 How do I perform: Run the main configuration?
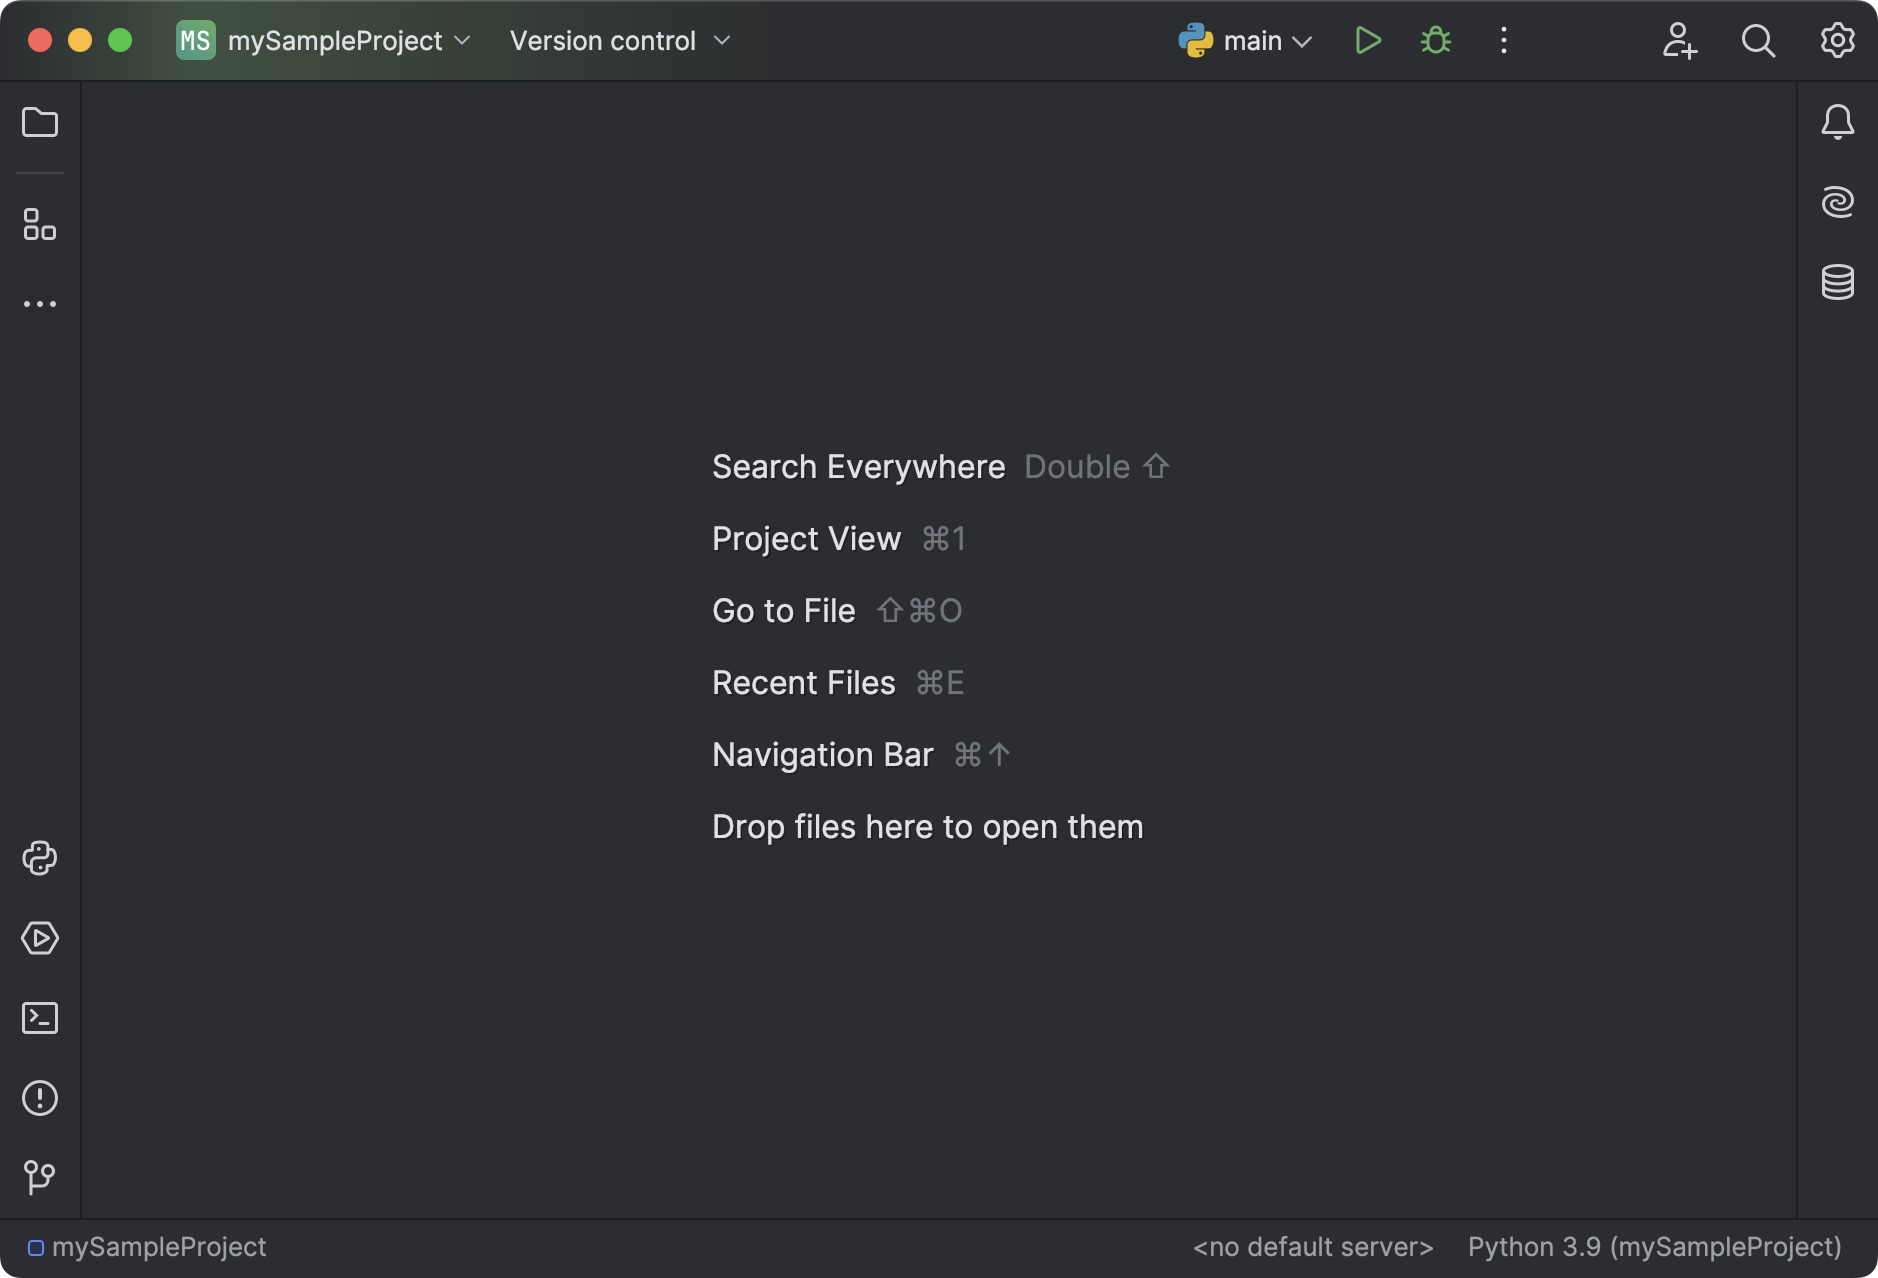pyautogui.click(x=1367, y=40)
